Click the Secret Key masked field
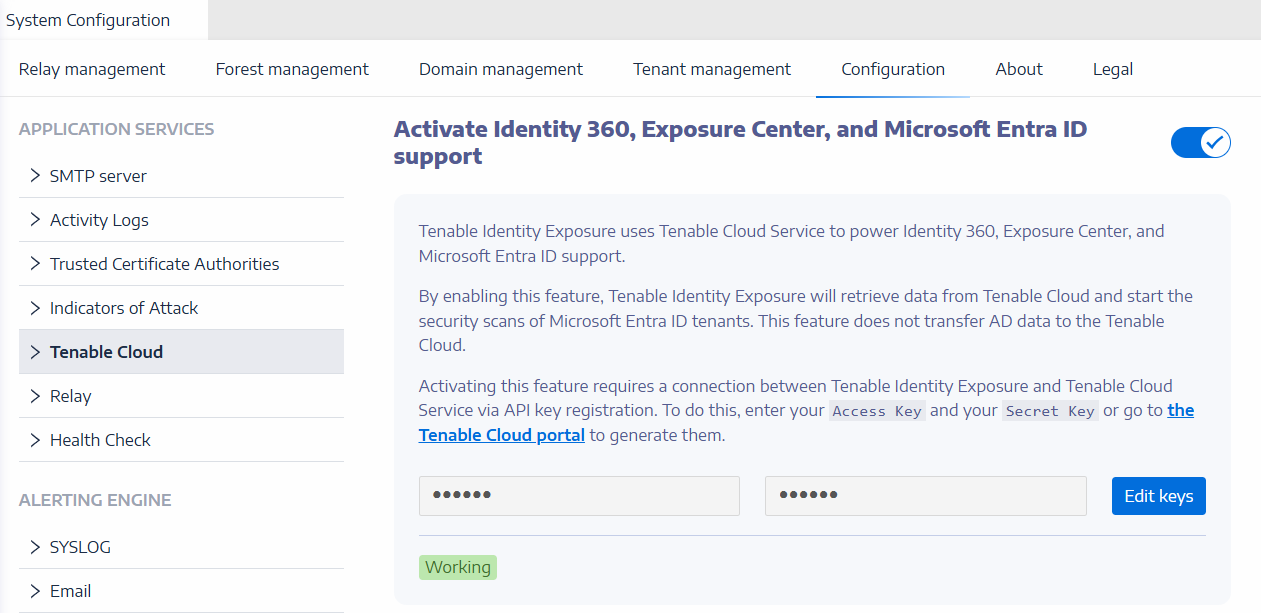1261x613 pixels. [926, 496]
